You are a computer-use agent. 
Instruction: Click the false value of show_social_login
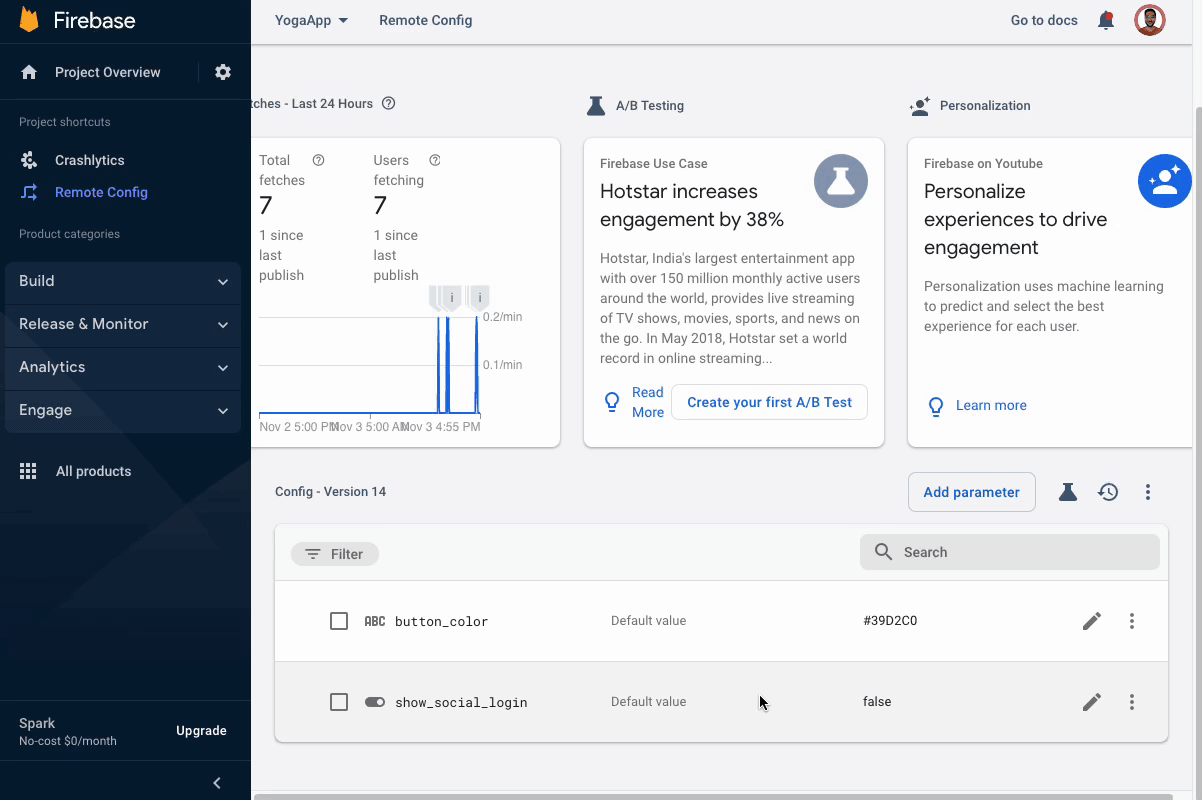[877, 702]
